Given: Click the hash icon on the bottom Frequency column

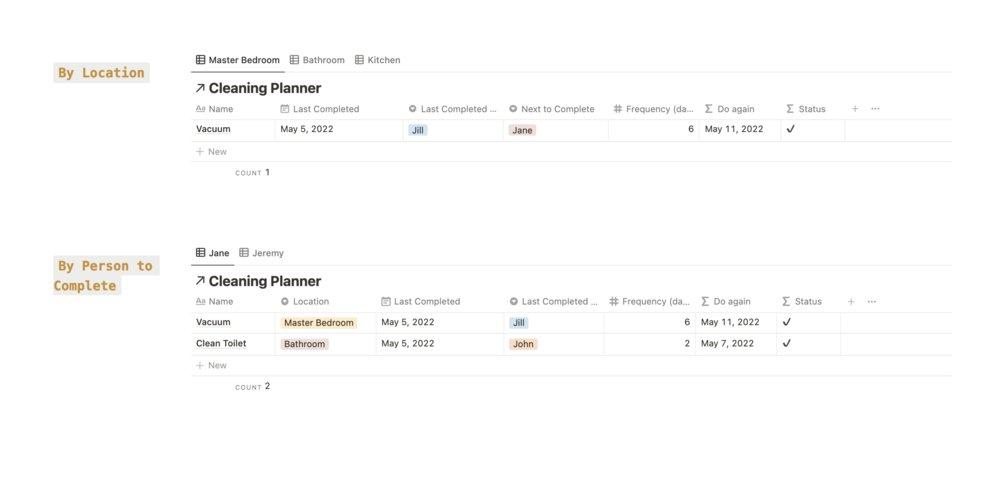Looking at the screenshot, I should 614,301.
